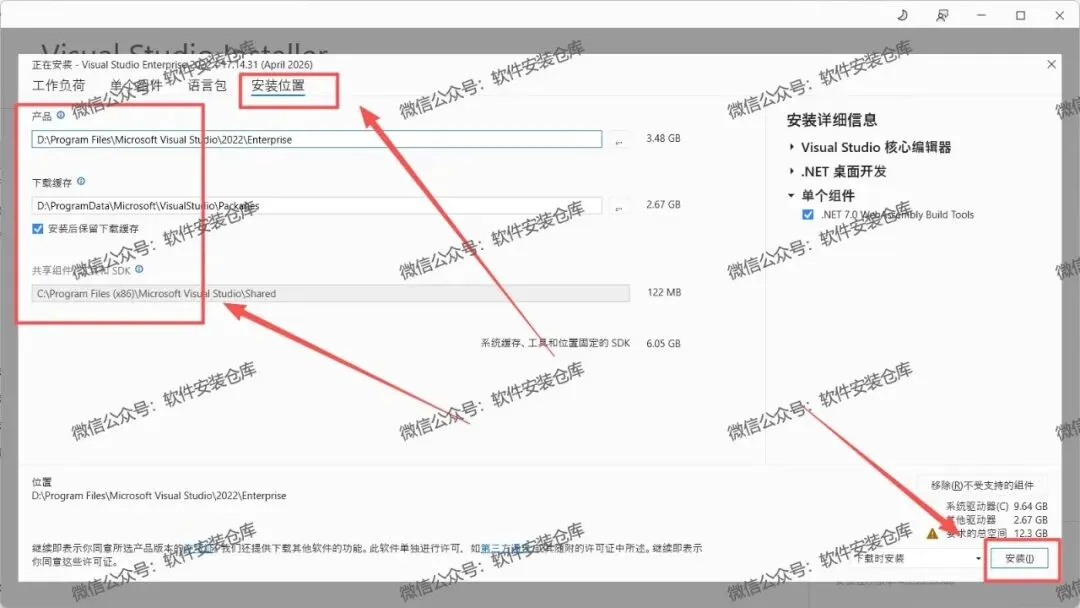
Task: Browse for the product install folder
Action: (619, 140)
